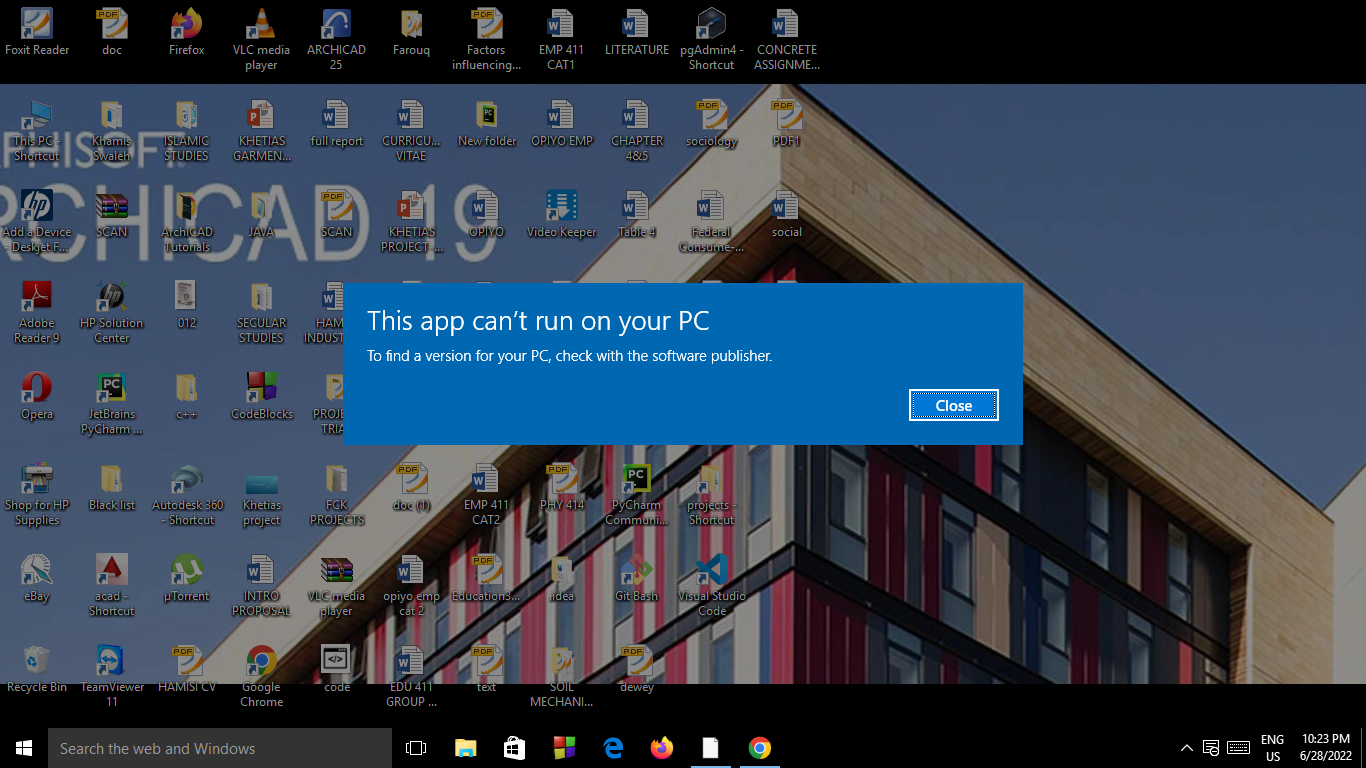Select the Table 4 Word document icon
Viewport: 1366px width, 768px height.
[636, 215]
